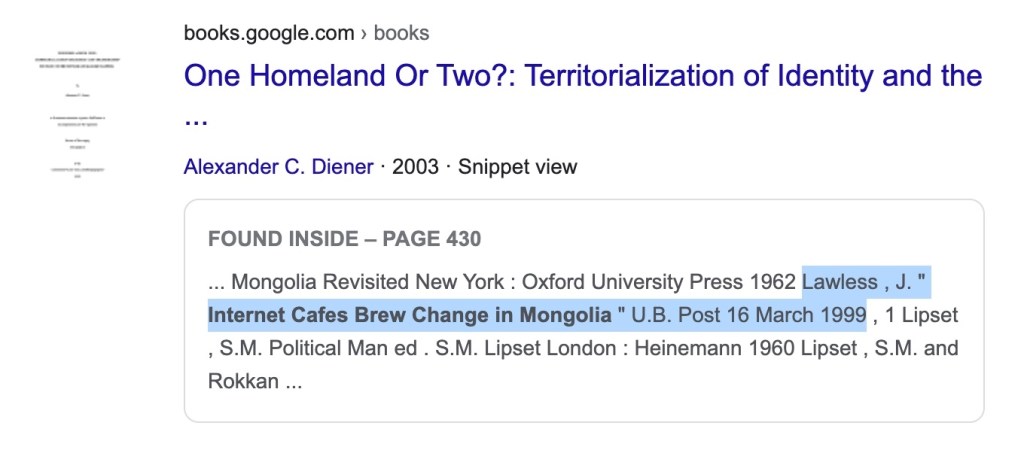Click bold "Internet Cafes Brew Change in Mongolia"
Screen dimensions: 1024x450
[409, 315]
